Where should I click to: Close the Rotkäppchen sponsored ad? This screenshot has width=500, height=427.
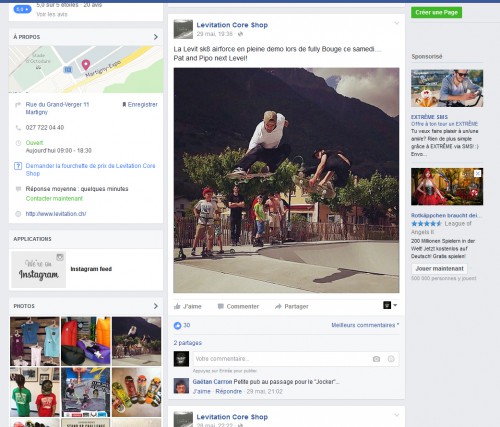(477, 173)
